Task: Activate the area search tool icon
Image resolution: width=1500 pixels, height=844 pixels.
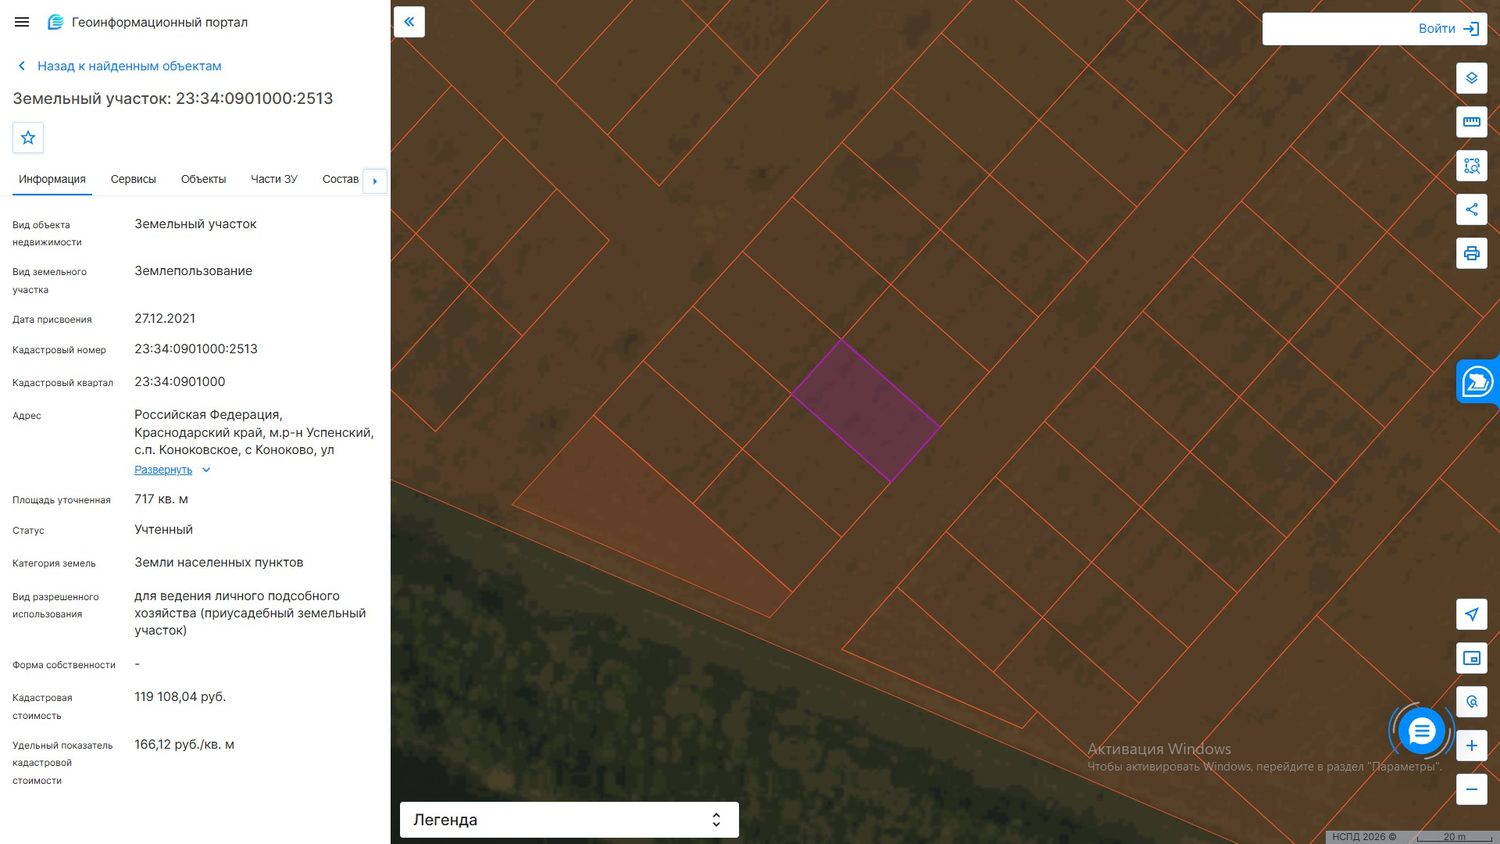Action: [x=1471, y=166]
